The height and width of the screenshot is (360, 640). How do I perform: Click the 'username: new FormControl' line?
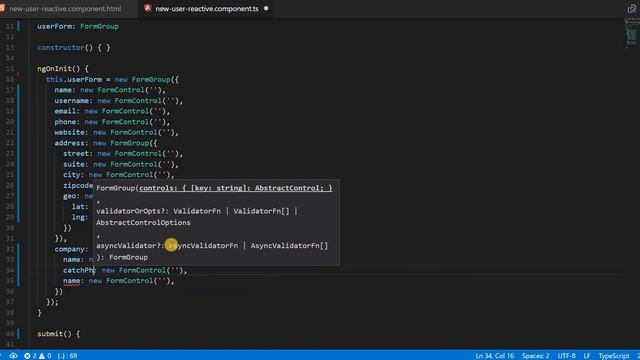tap(119, 101)
